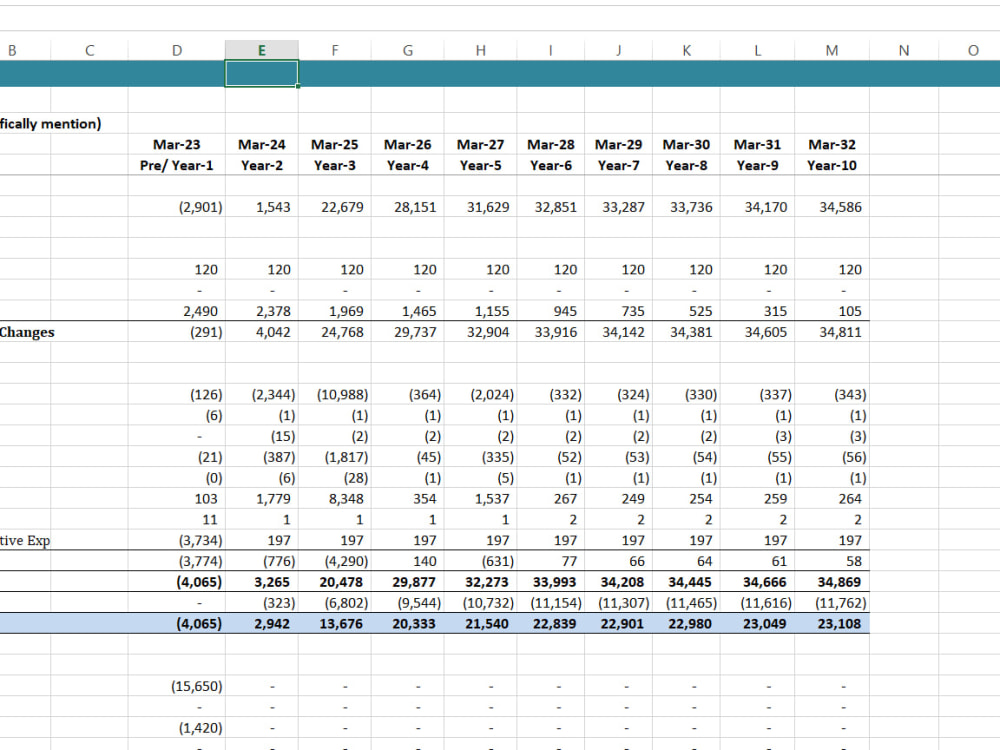Click the cell showing (291)
The height and width of the screenshot is (750, 1000).
[x=177, y=332]
